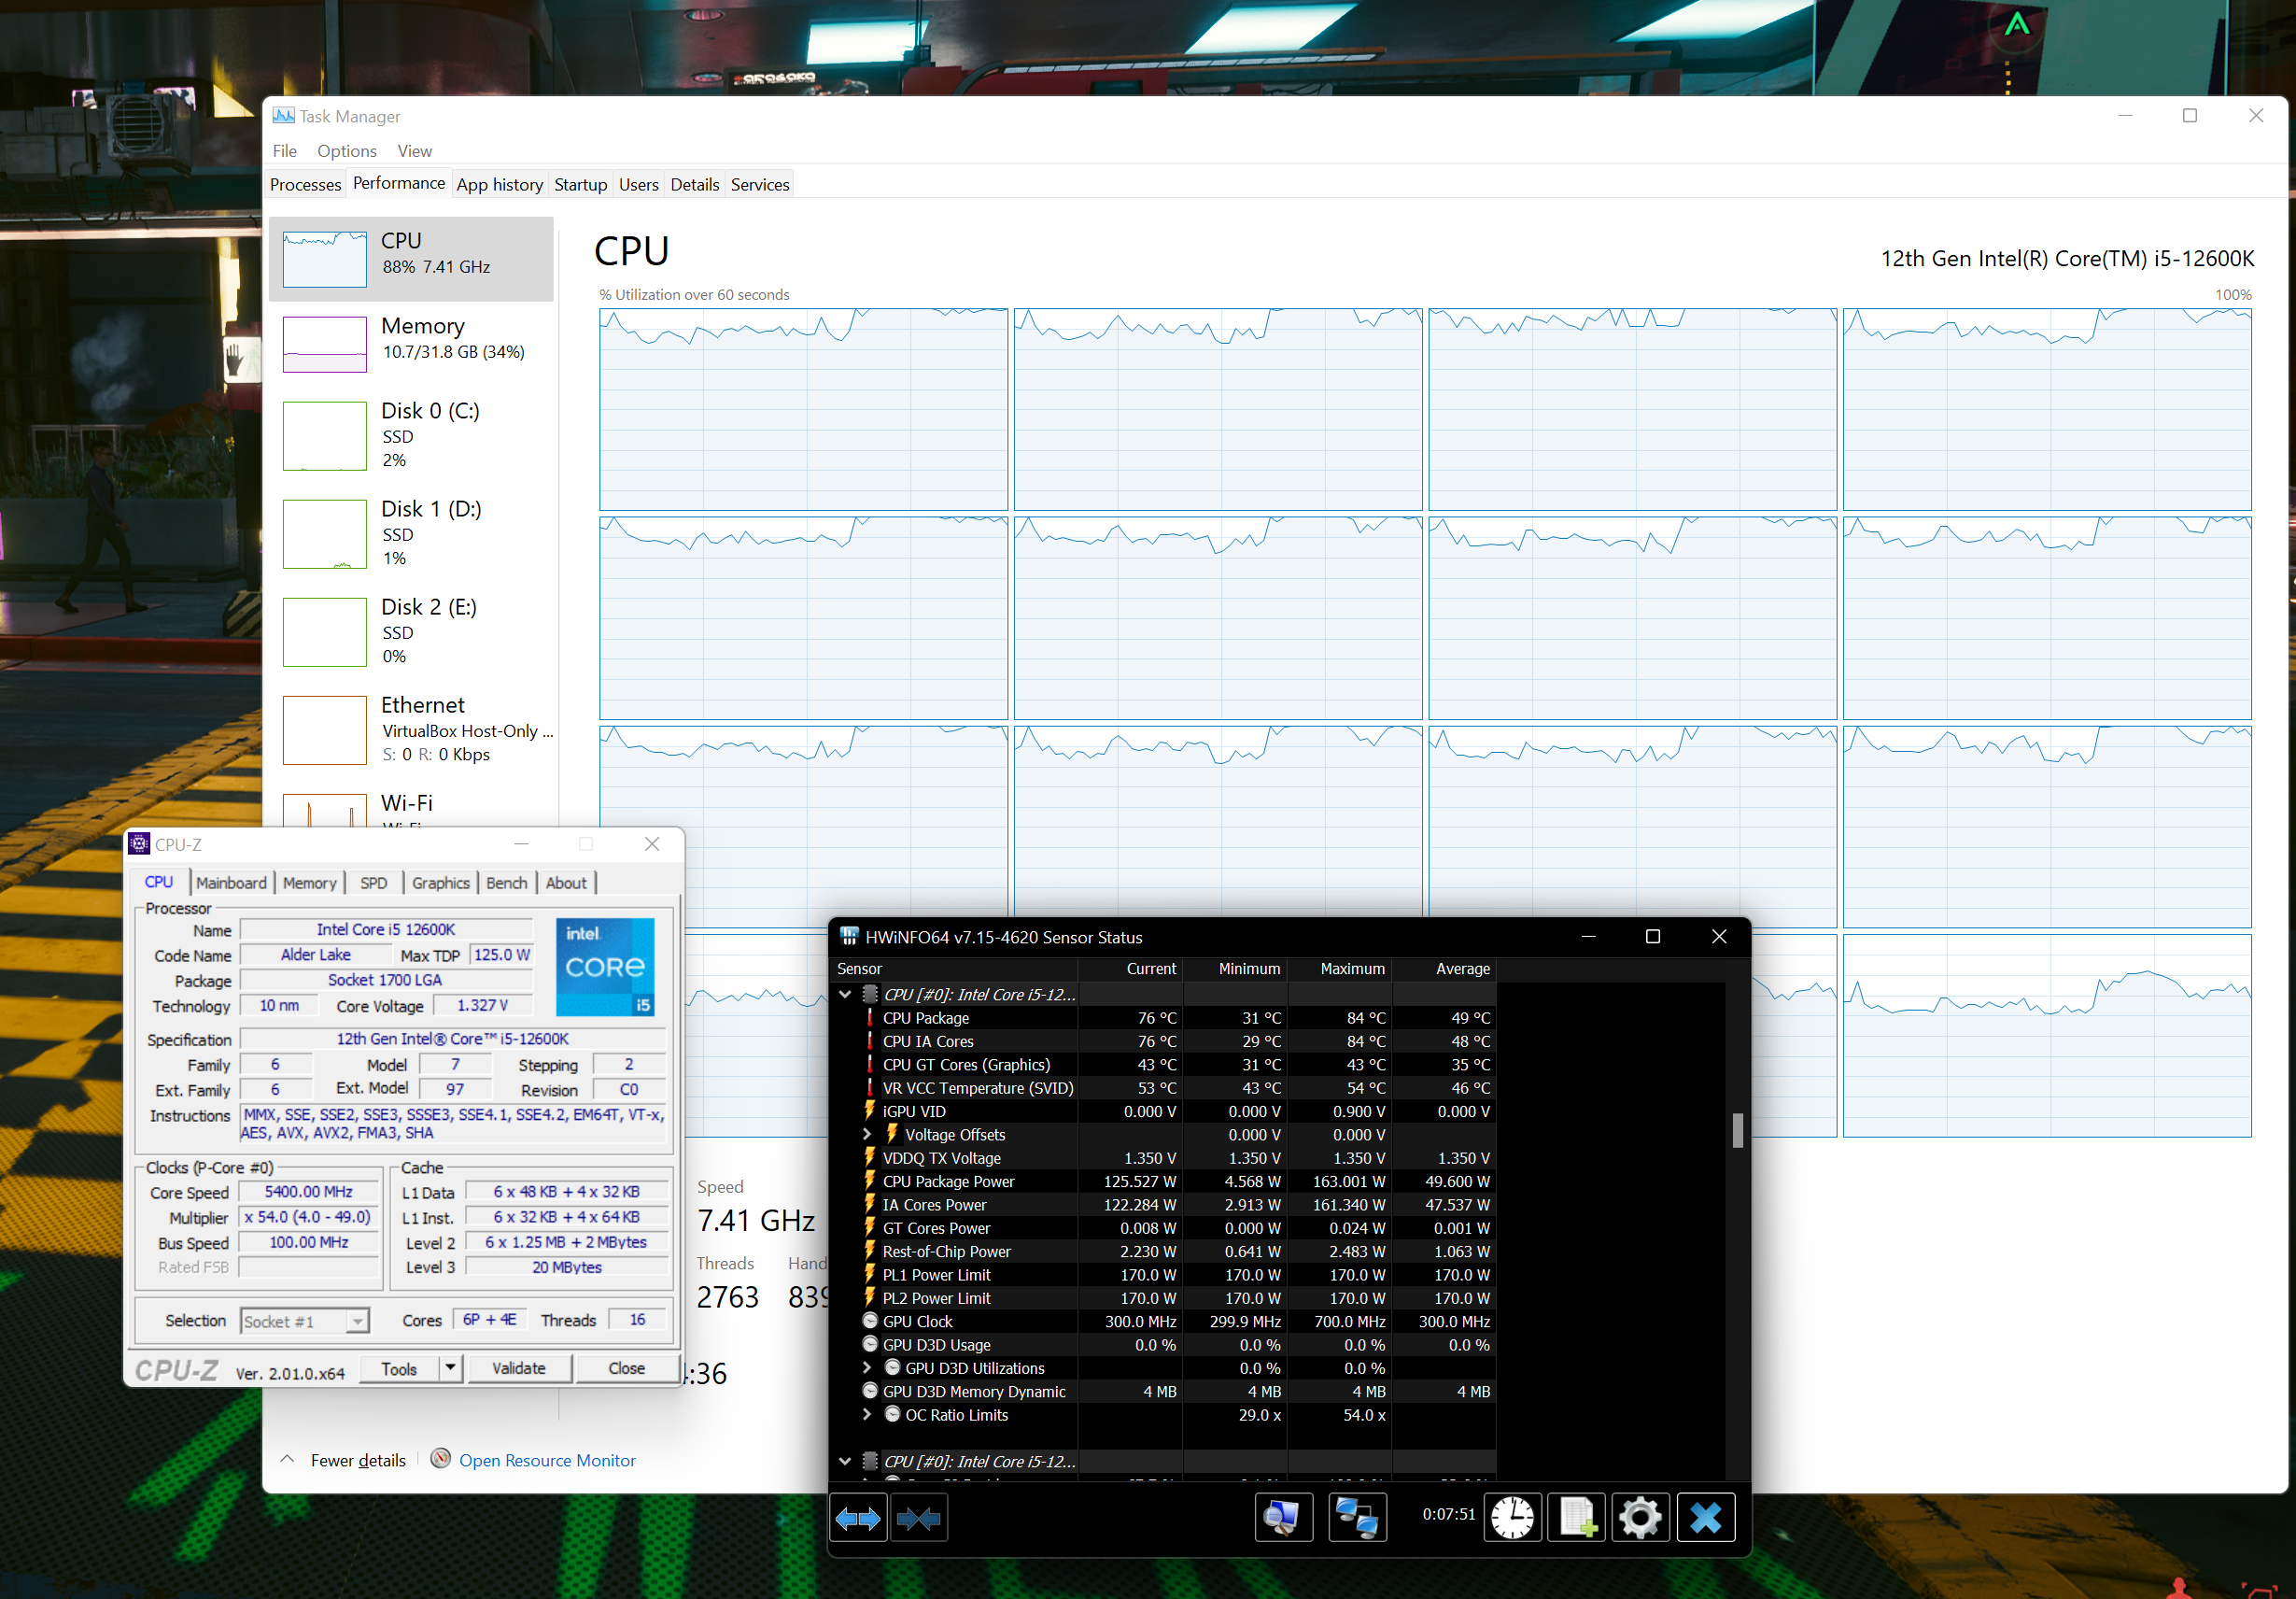Click CPU-Z Validate button
The width and height of the screenshot is (2296, 1599).
tap(519, 1368)
